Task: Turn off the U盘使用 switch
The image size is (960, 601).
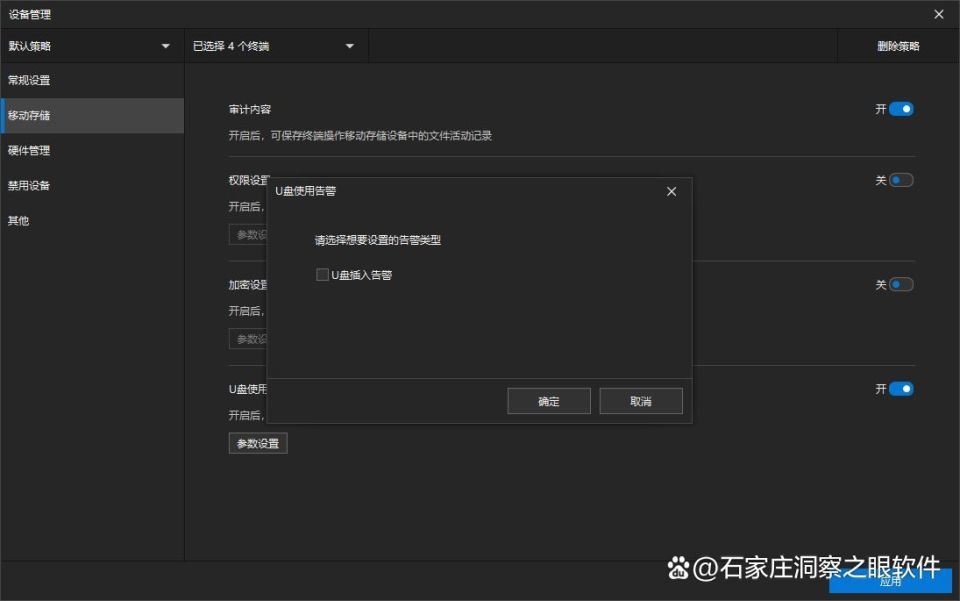Action: click(x=901, y=389)
